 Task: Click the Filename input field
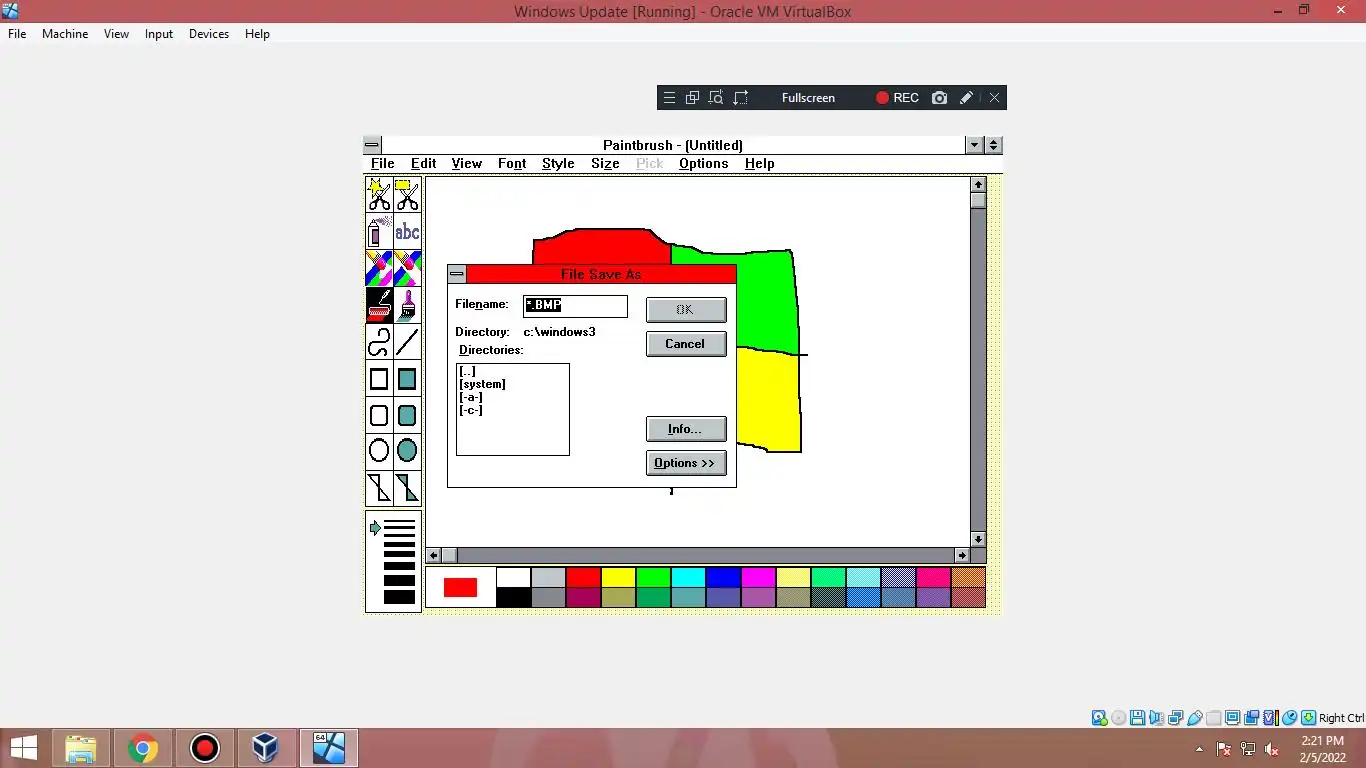(576, 305)
